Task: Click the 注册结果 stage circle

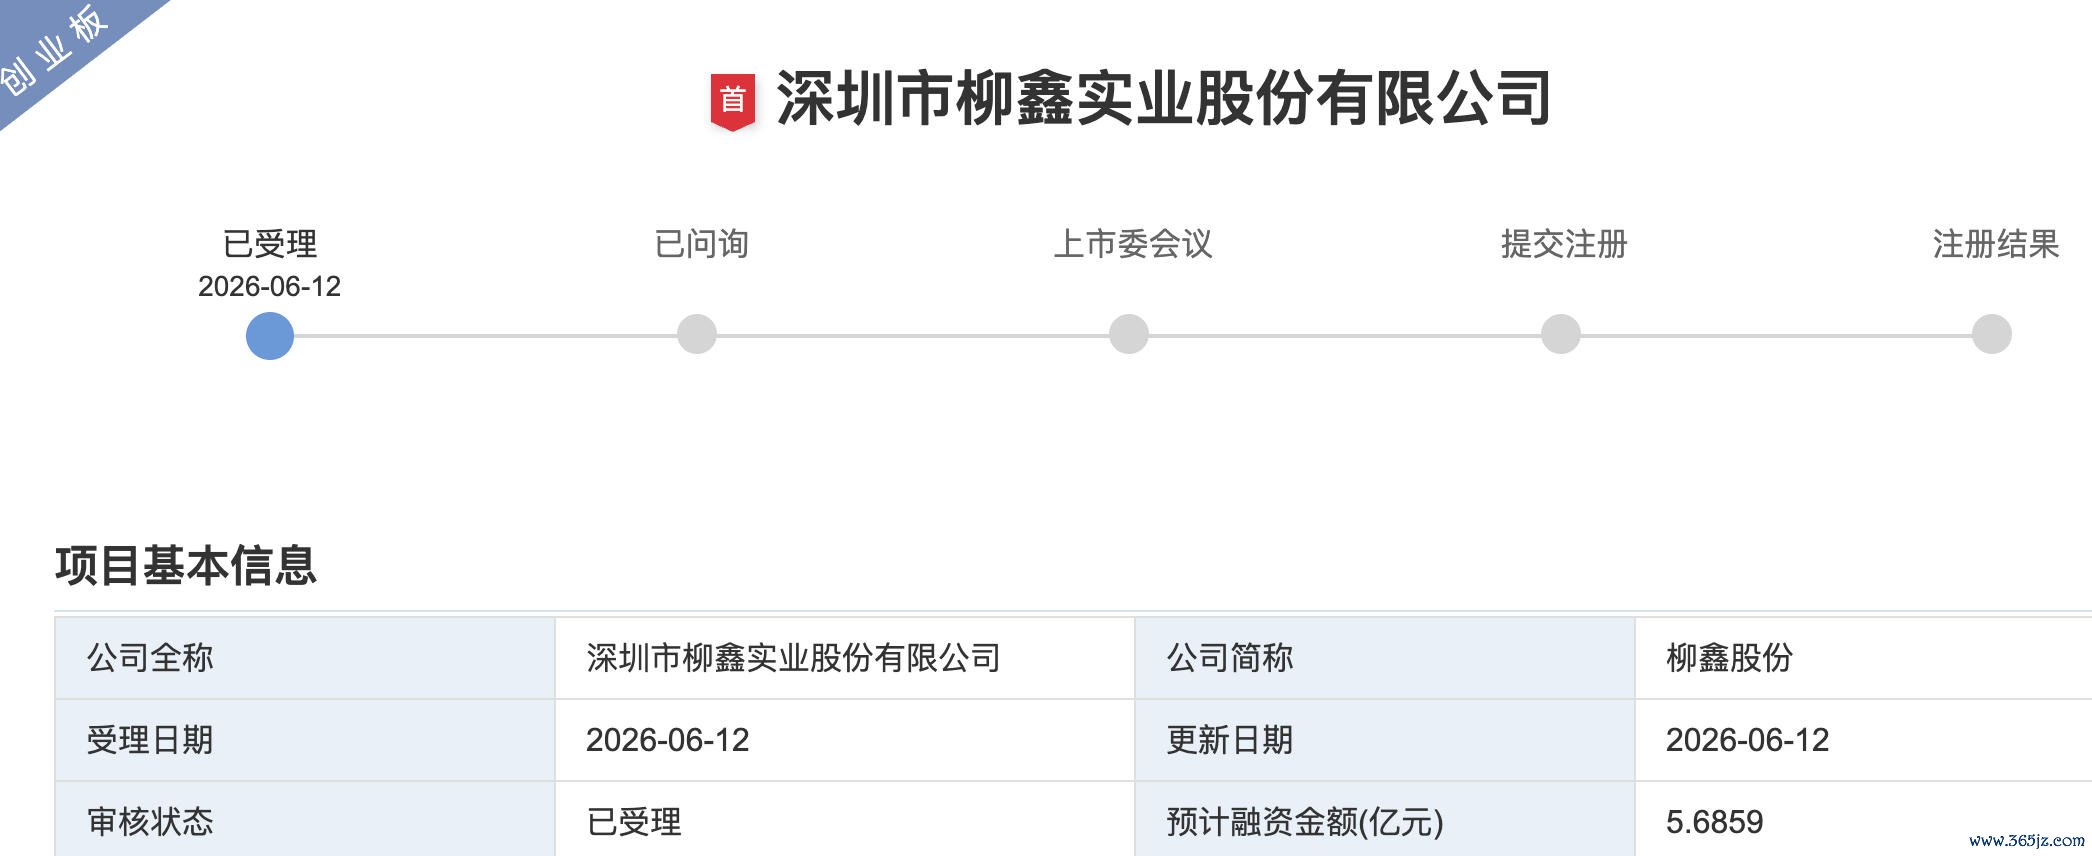Action: (x=1992, y=334)
